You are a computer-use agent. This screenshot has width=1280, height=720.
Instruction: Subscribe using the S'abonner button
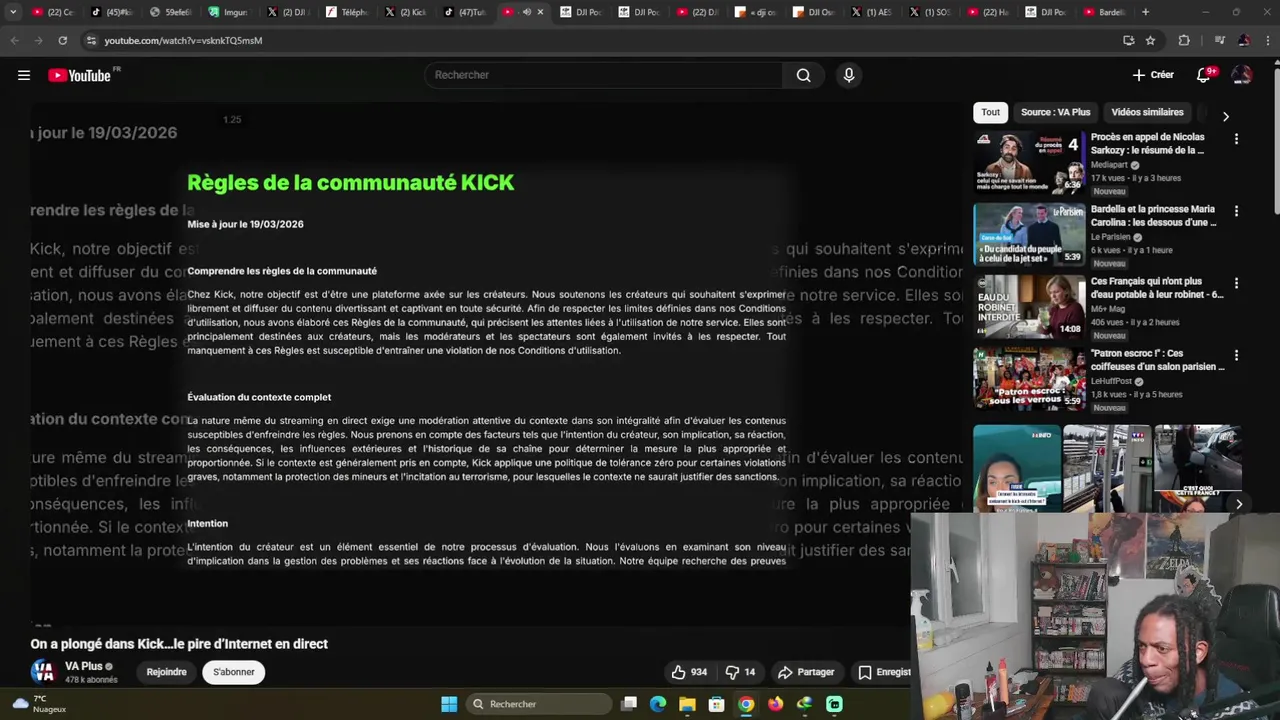click(x=234, y=672)
